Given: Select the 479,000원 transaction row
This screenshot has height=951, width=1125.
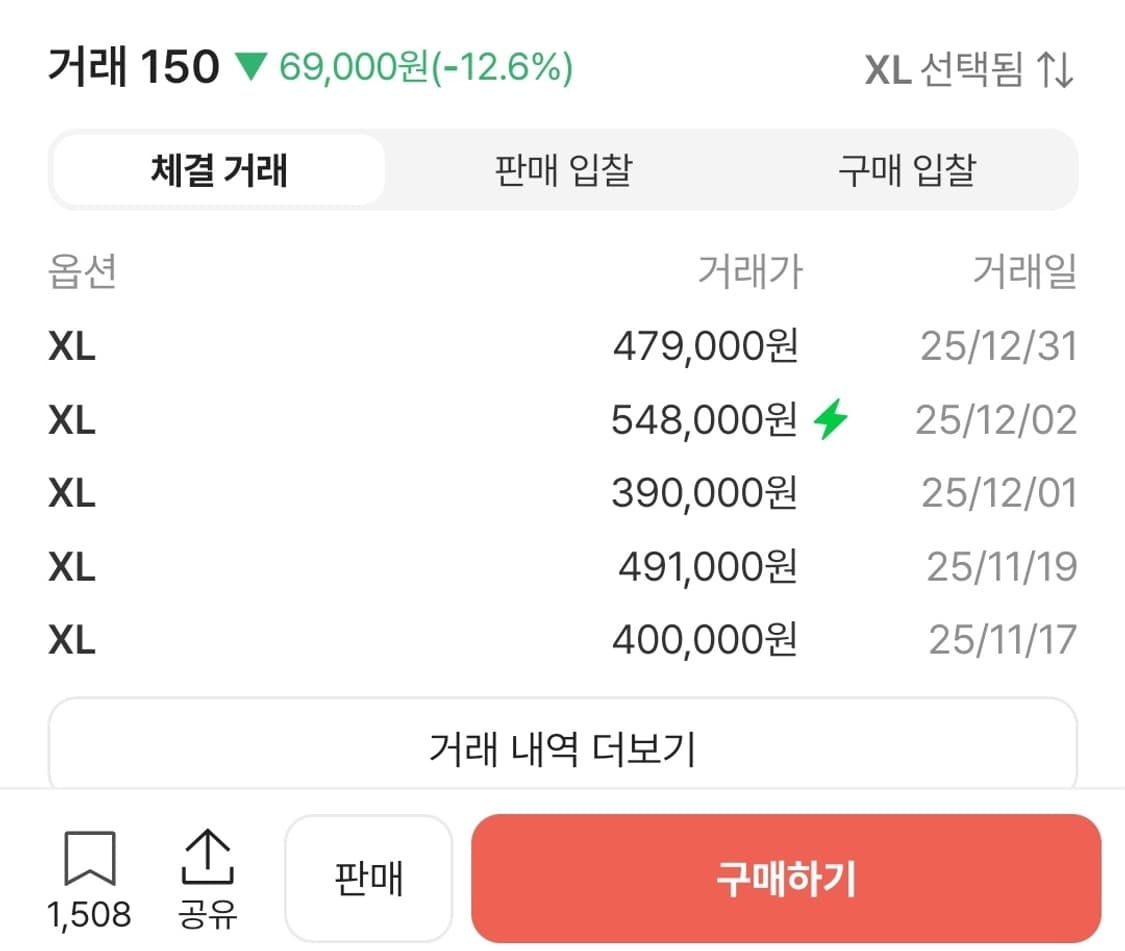Looking at the screenshot, I should coord(562,346).
